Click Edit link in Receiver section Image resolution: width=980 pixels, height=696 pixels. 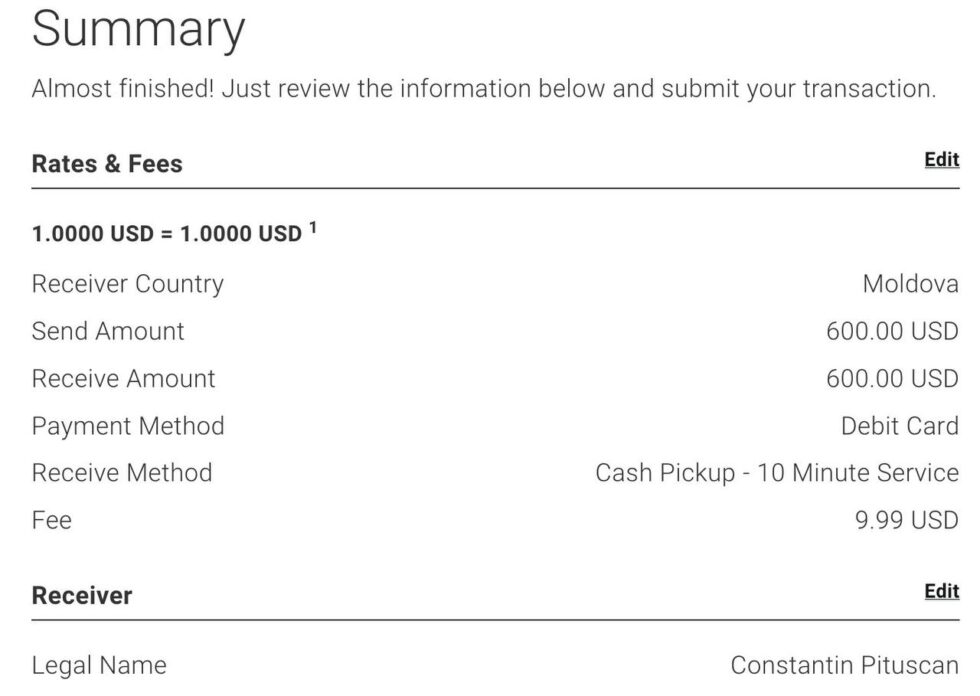(x=941, y=591)
